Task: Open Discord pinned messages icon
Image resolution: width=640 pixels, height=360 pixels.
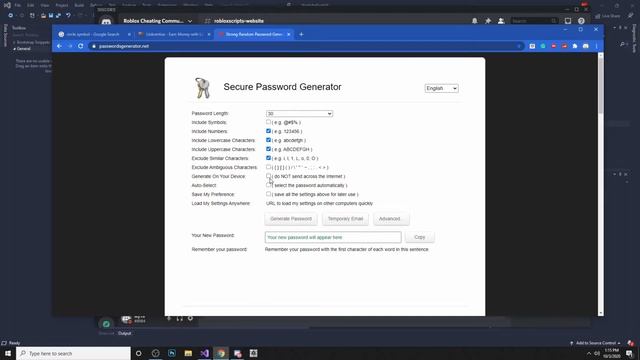Action: coord(488,21)
